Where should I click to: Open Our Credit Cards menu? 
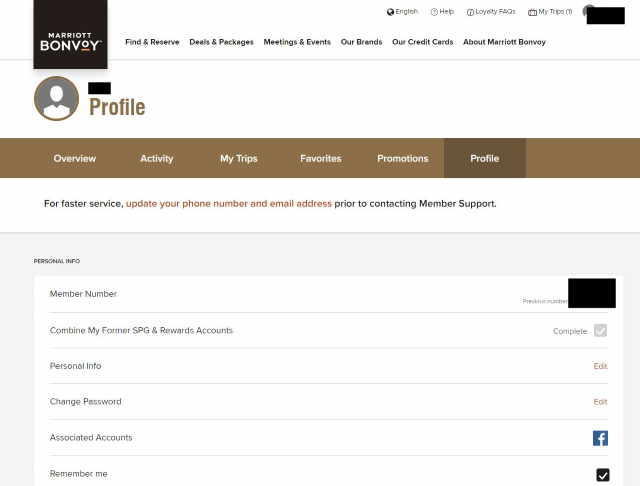(422, 42)
